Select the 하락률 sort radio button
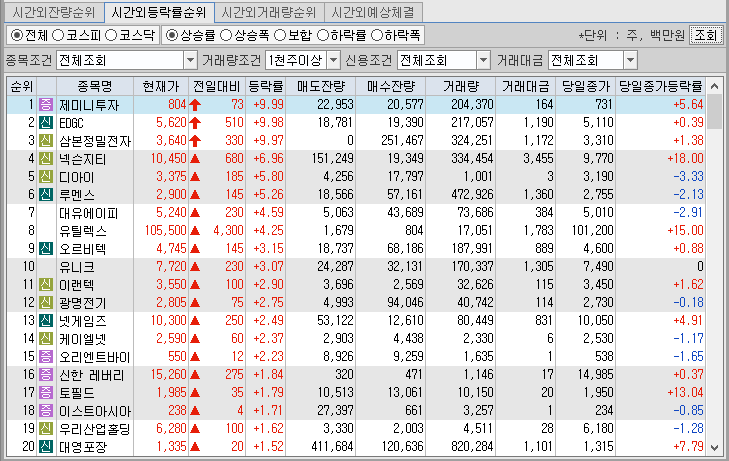The width and height of the screenshot is (729, 461). [323, 35]
